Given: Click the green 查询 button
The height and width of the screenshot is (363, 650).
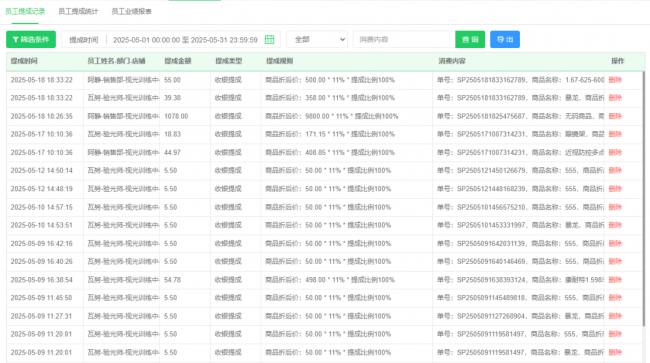Looking at the screenshot, I should click(470, 39).
